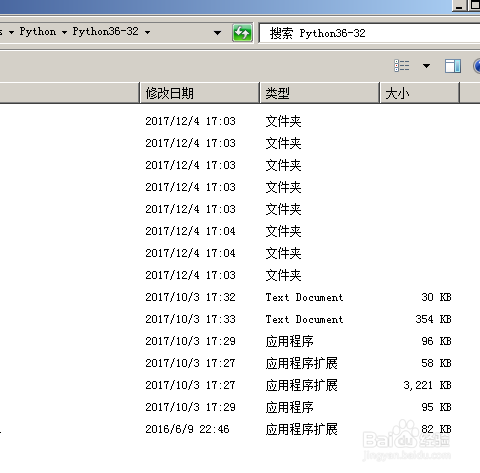Sort by the 大小 column header
The height and width of the screenshot is (473, 480).
[420, 93]
